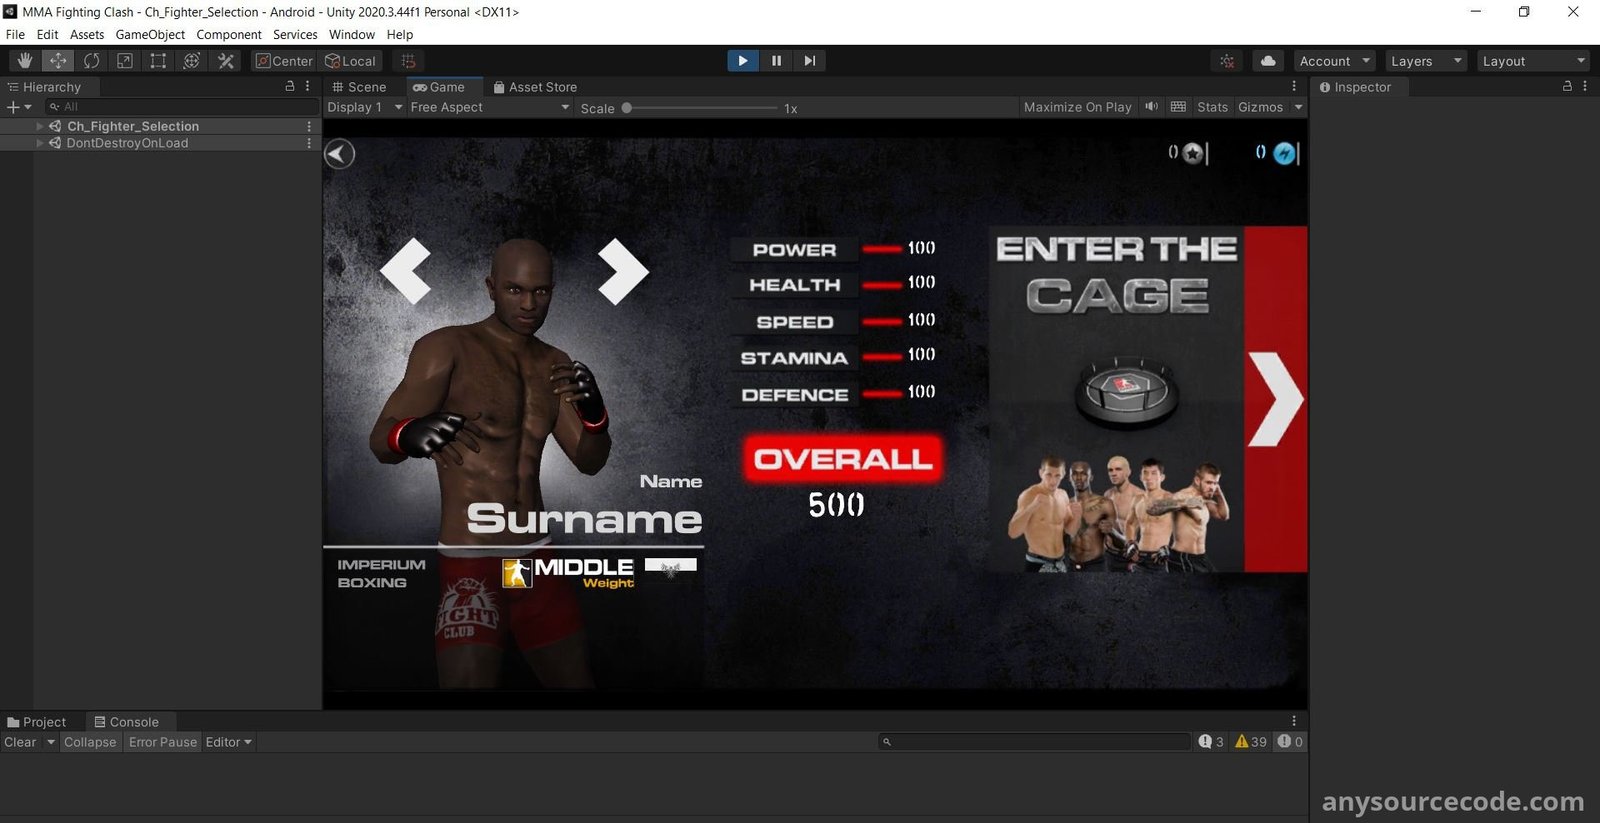Select the Rect Transform tool
This screenshot has height=823, width=1600.
158,61
